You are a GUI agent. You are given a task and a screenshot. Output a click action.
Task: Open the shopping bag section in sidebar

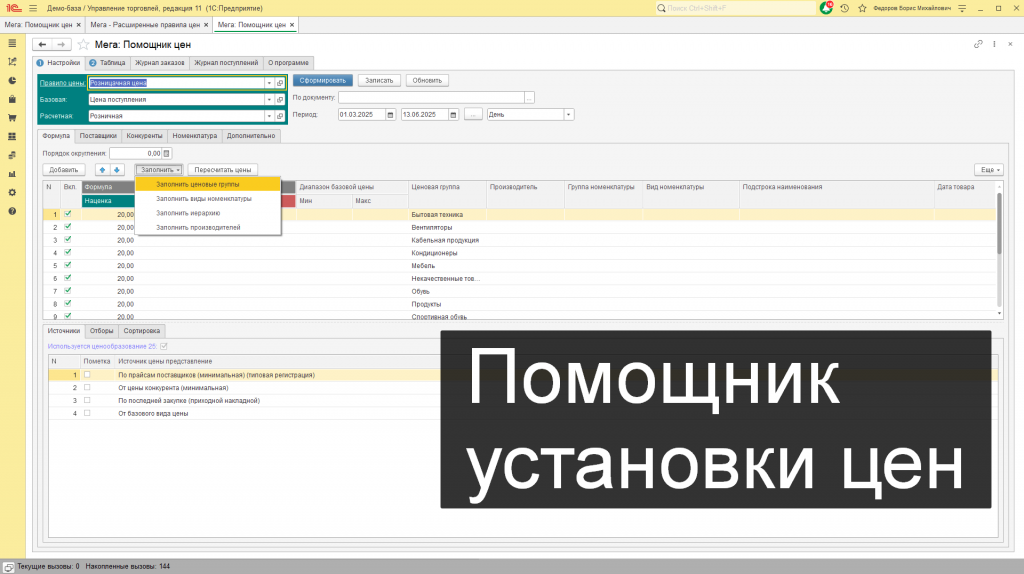click(12, 99)
